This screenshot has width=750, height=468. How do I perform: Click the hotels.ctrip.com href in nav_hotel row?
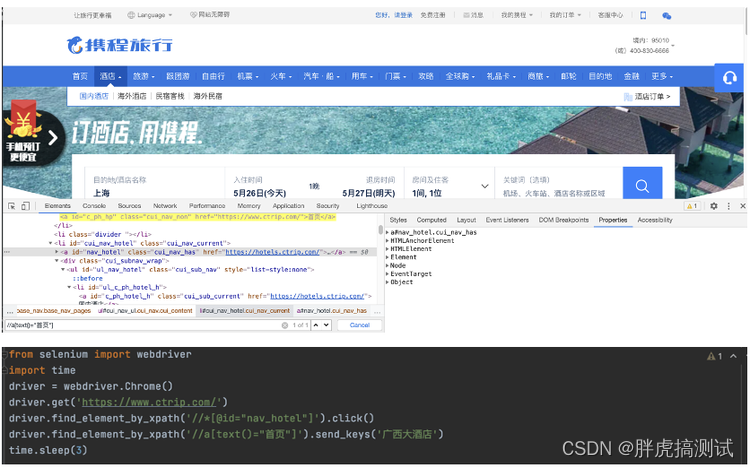click(272, 252)
